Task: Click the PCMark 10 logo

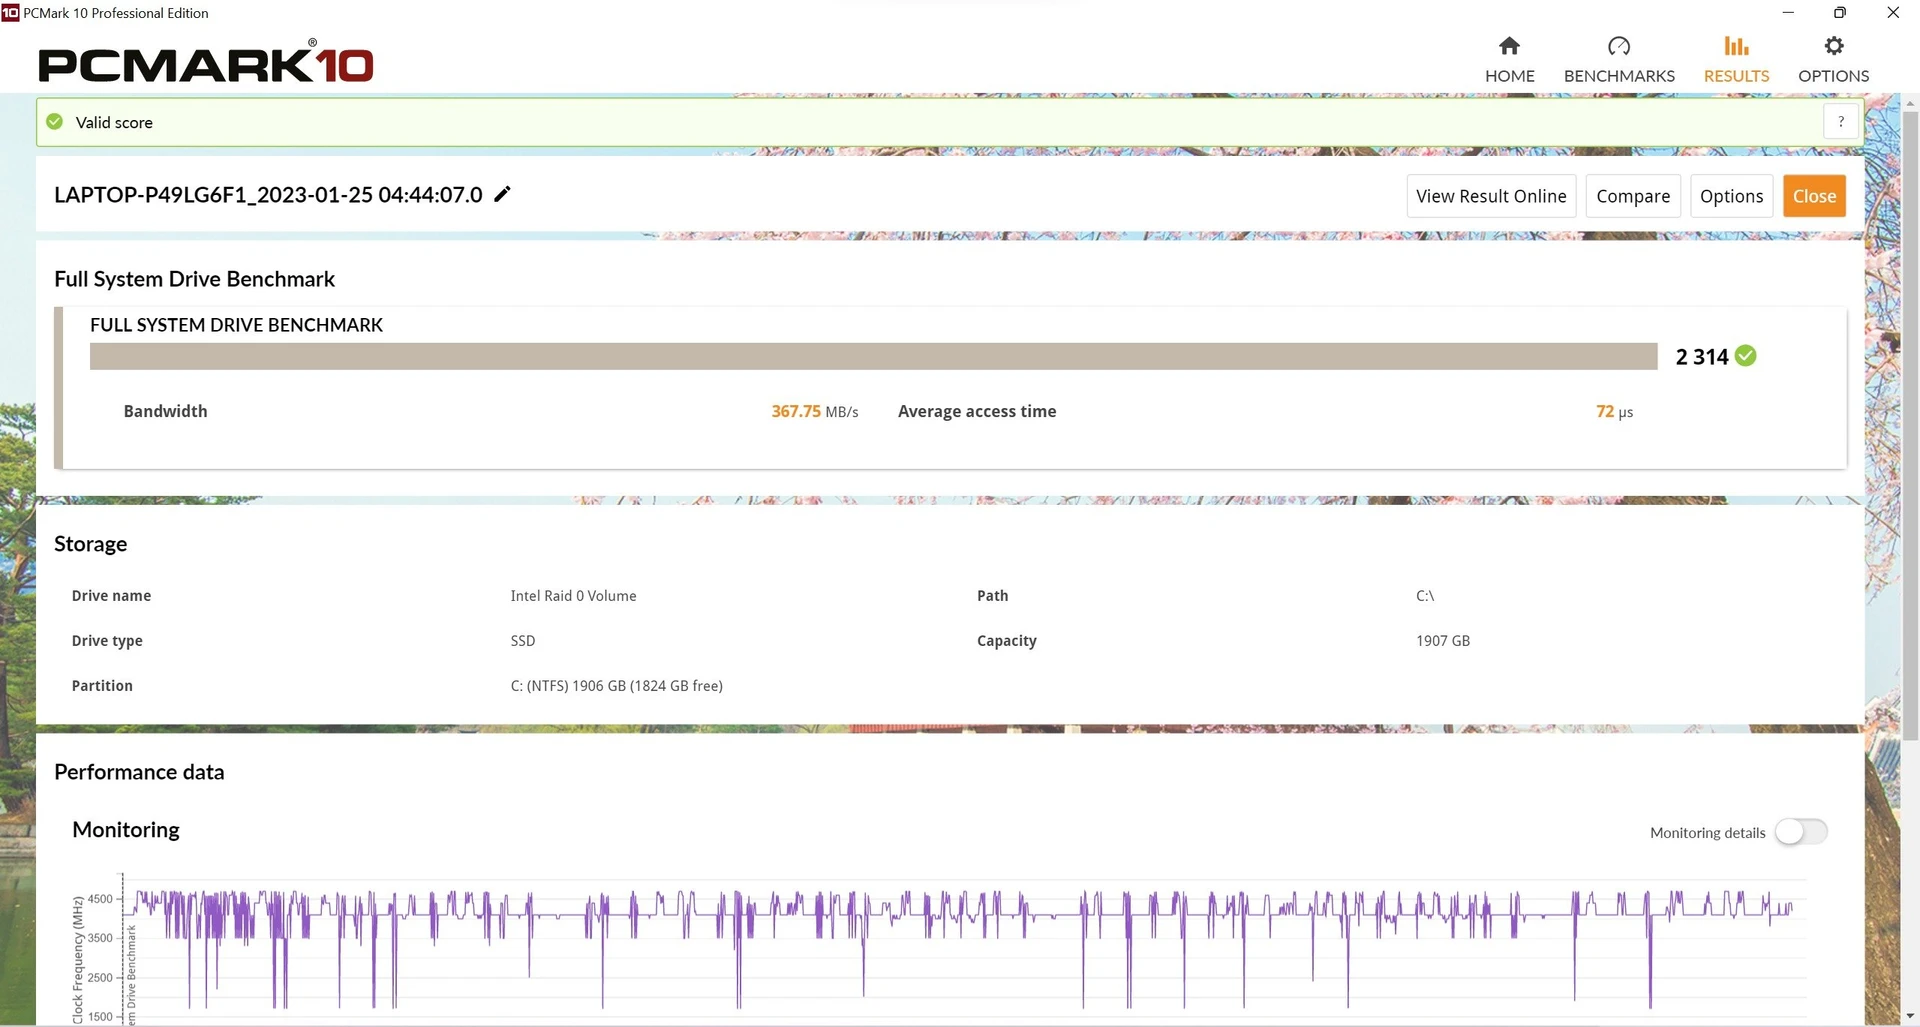Action: click(x=206, y=63)
